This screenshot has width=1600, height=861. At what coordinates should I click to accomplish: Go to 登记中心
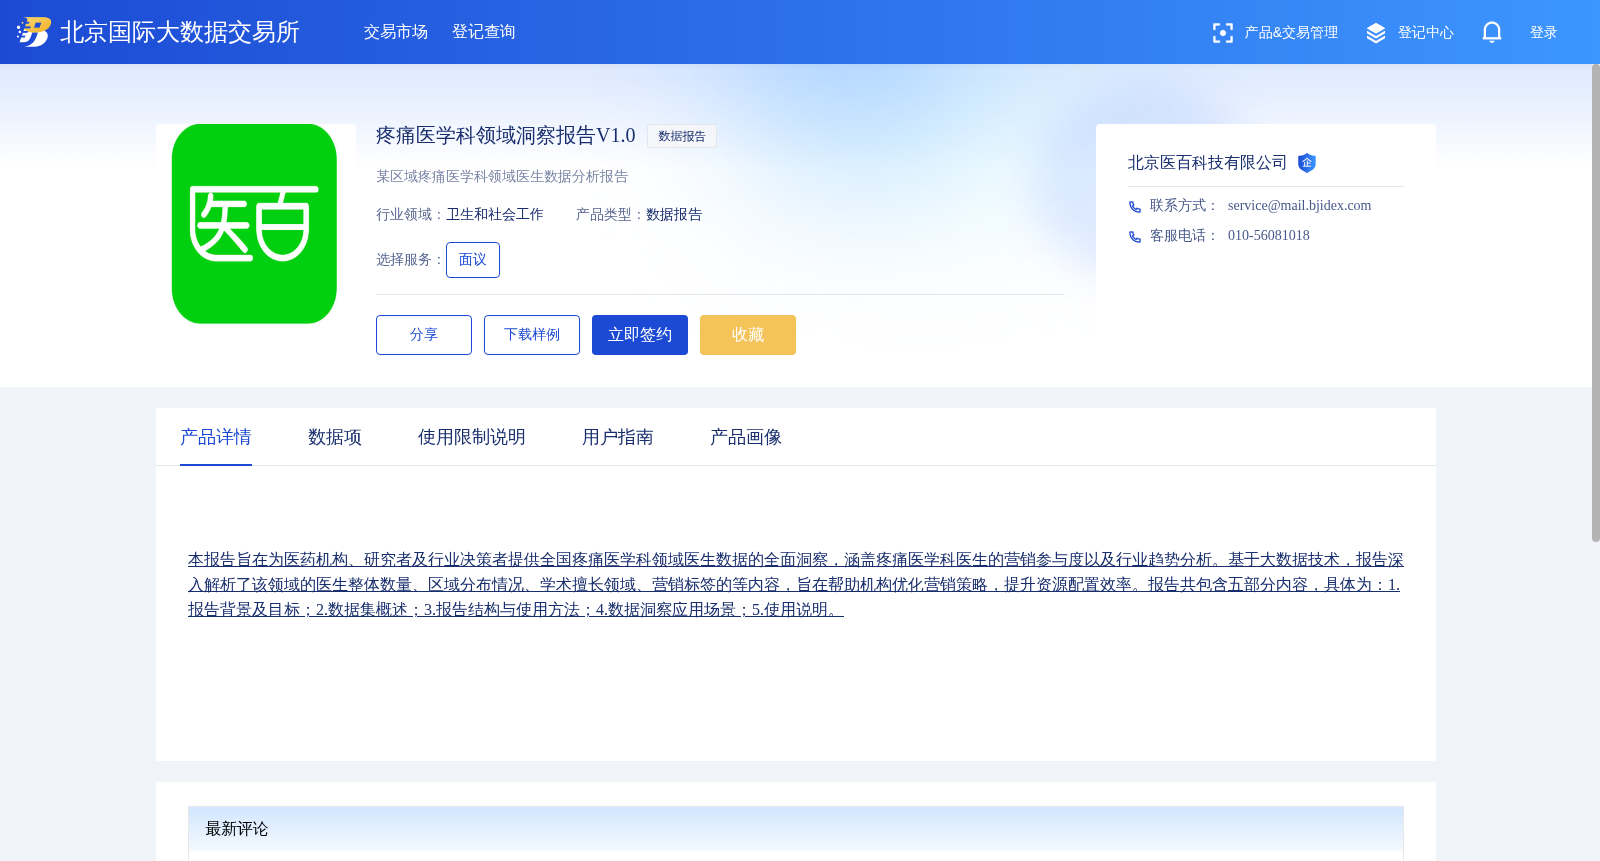(x=1426, y=33)
